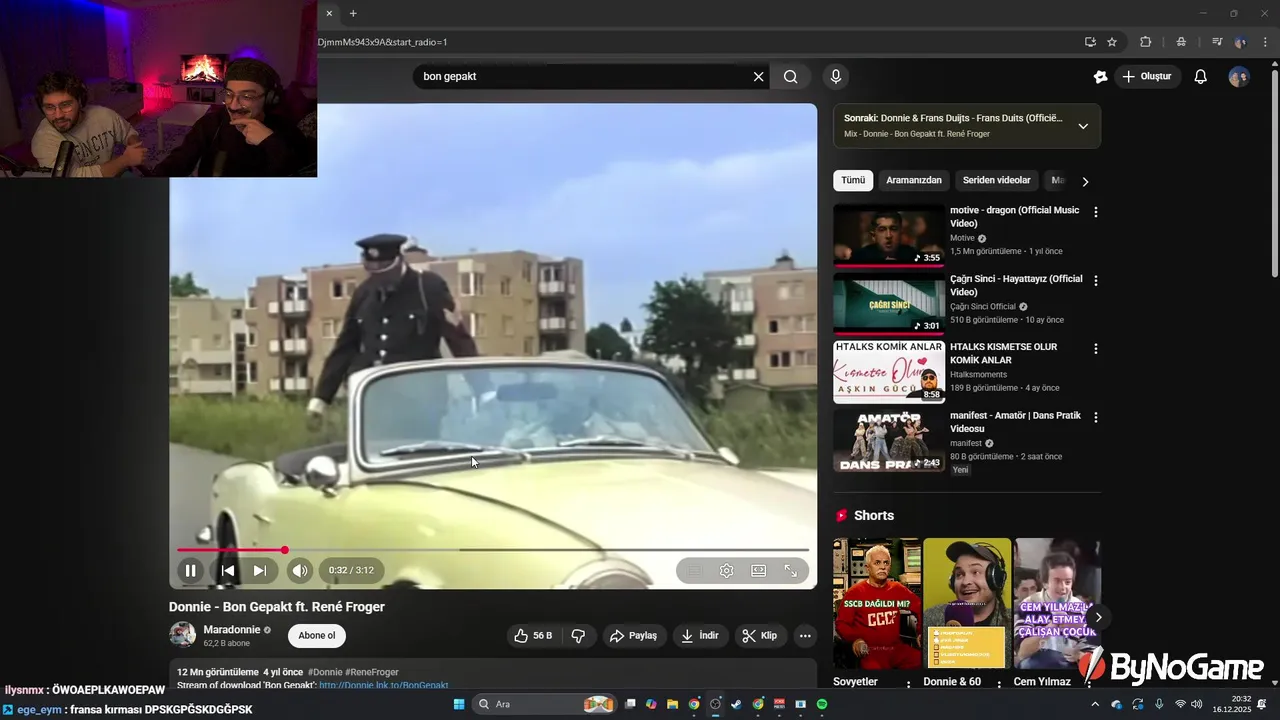Dislike the video
Viewport: 1280px width, 720px height.
coord(578,636)
